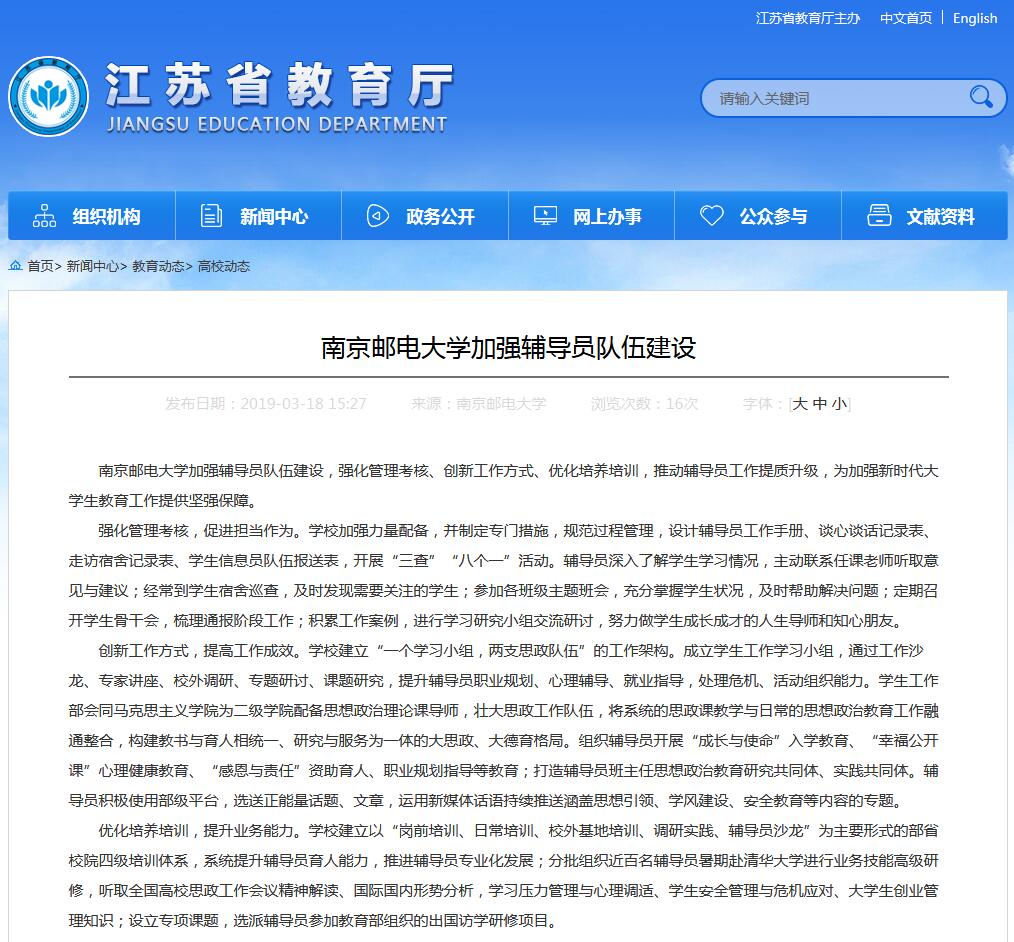Screen dimensions: 1014x942
Task: Click the 网上办事 monitor icon
Action: click(545, 216)
